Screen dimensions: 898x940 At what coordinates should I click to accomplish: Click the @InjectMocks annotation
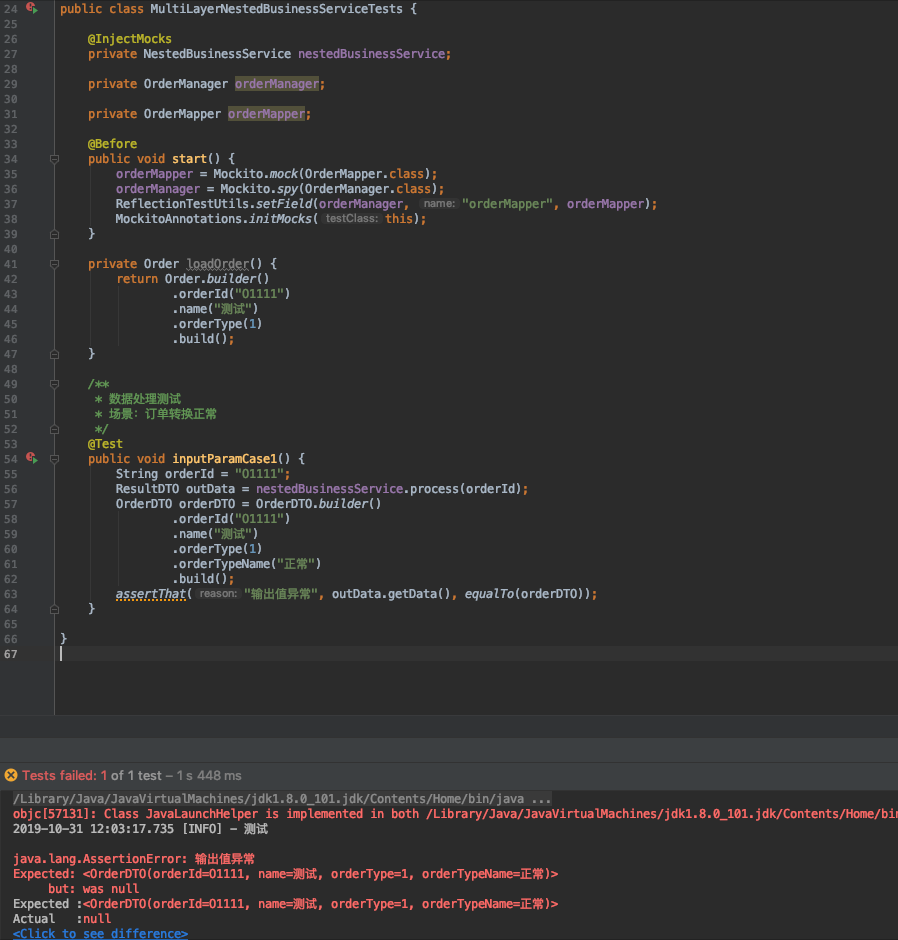(129, 39)
